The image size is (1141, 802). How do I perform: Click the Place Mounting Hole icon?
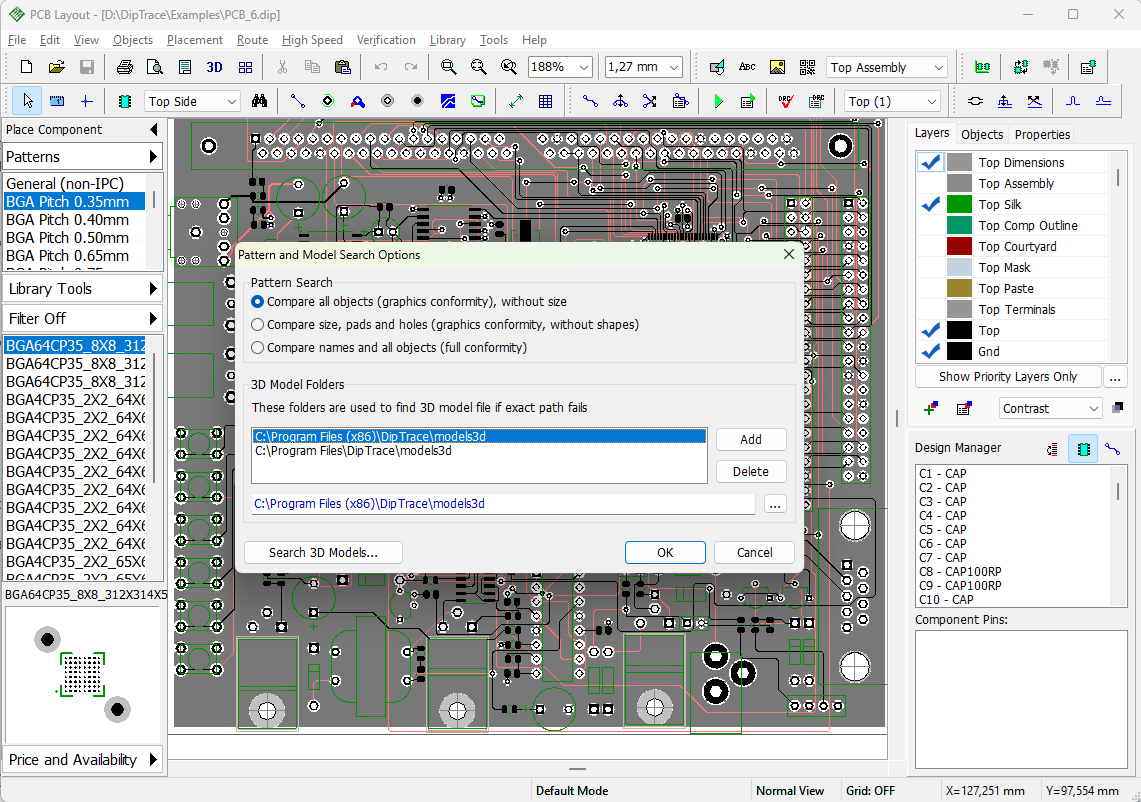point(417,101)
